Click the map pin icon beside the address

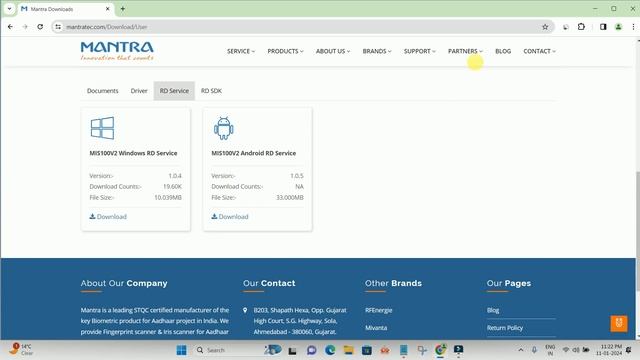coord(245,310)
